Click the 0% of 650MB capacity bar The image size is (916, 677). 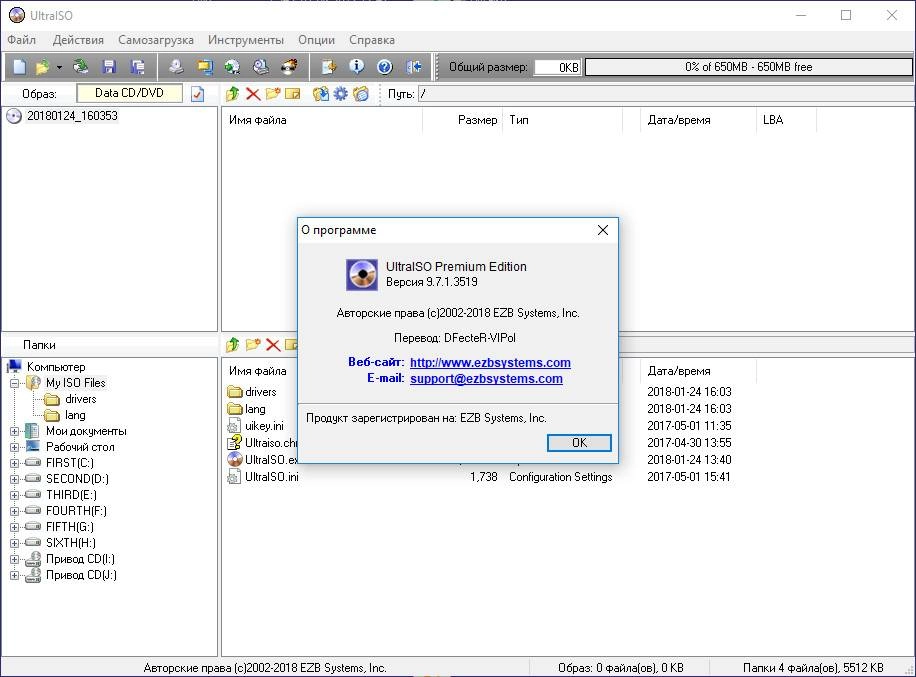coord(748,67)
